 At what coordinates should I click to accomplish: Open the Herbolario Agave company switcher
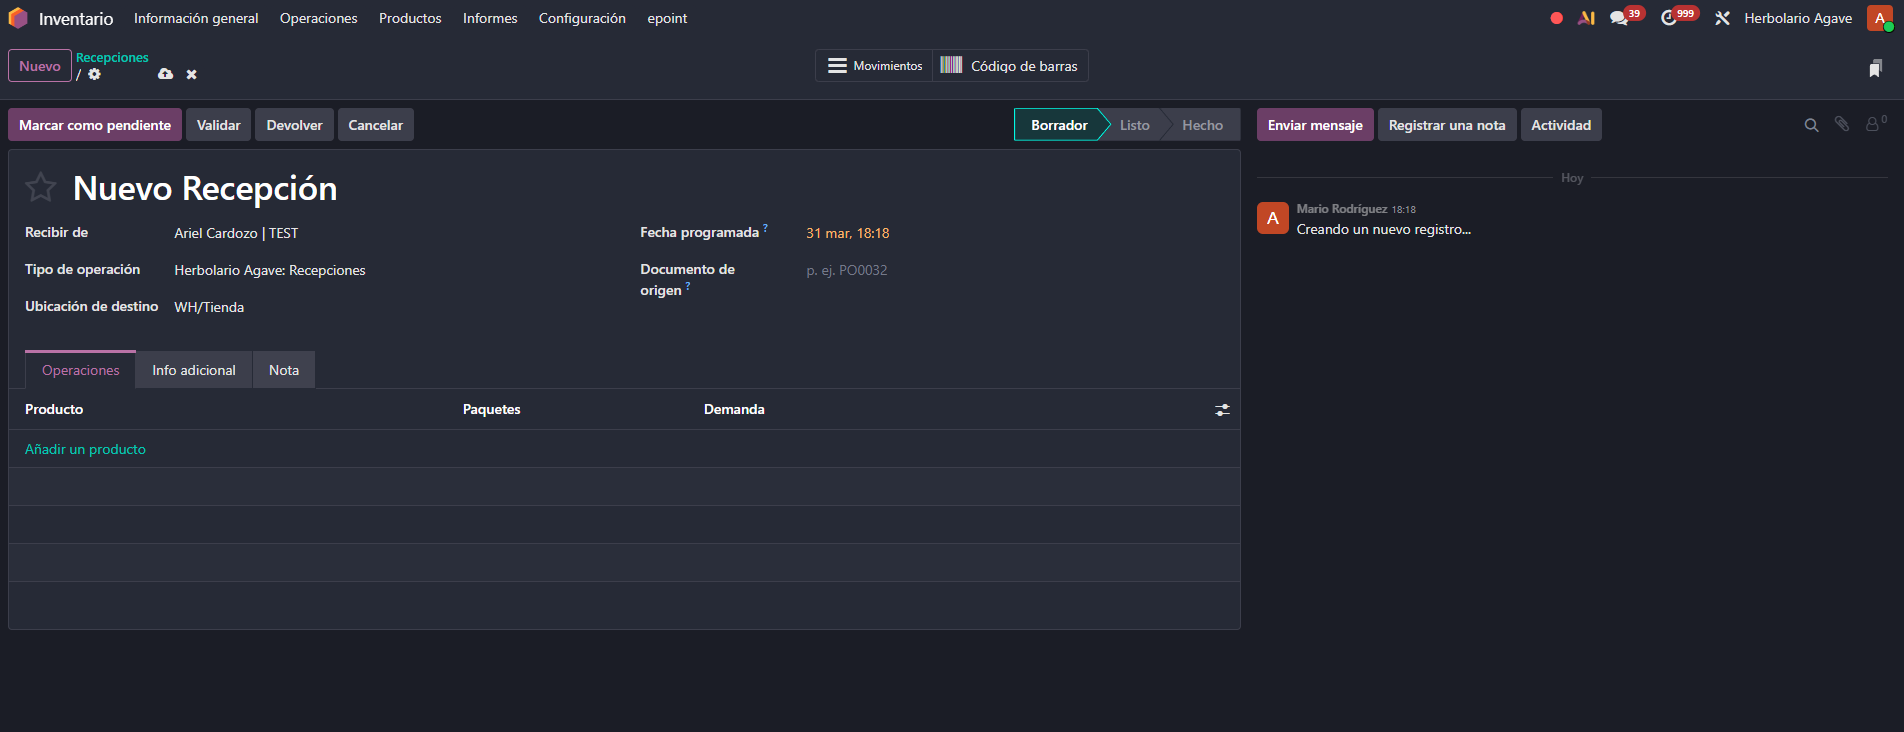(1797, 18)
